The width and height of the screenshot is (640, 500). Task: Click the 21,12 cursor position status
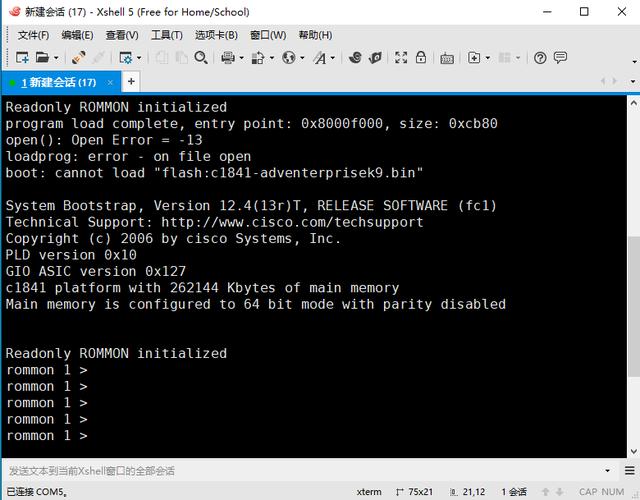(x=467, y=492)
